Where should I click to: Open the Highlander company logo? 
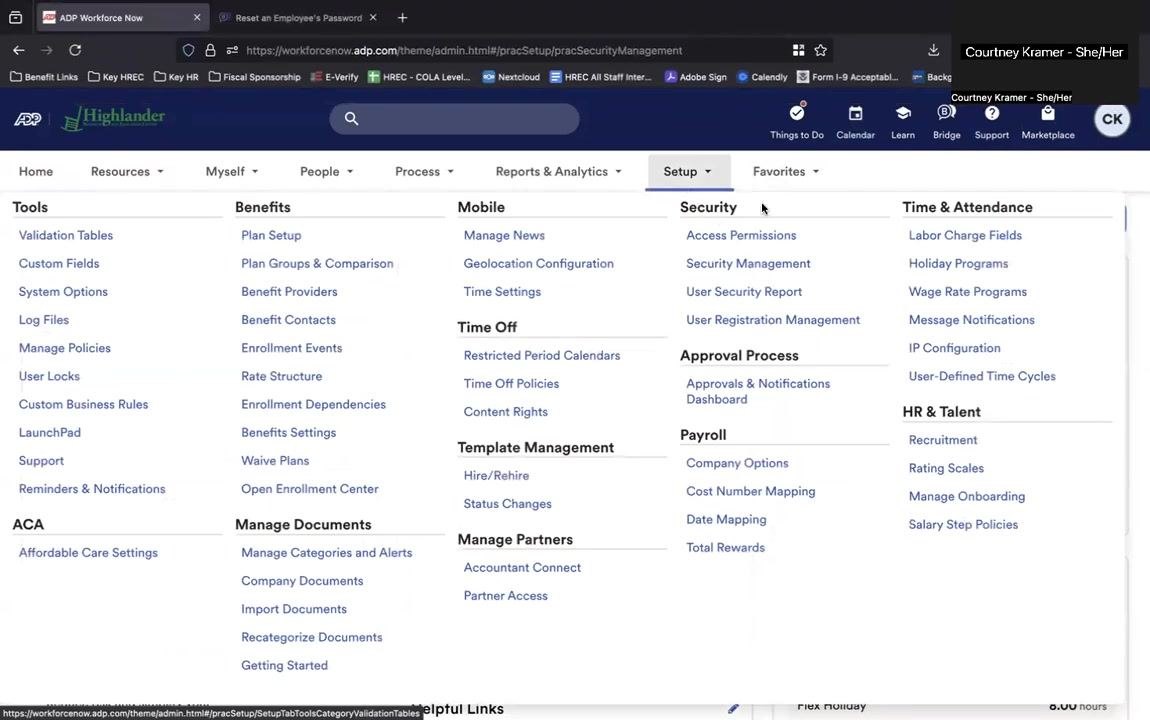tap(114, 119)
